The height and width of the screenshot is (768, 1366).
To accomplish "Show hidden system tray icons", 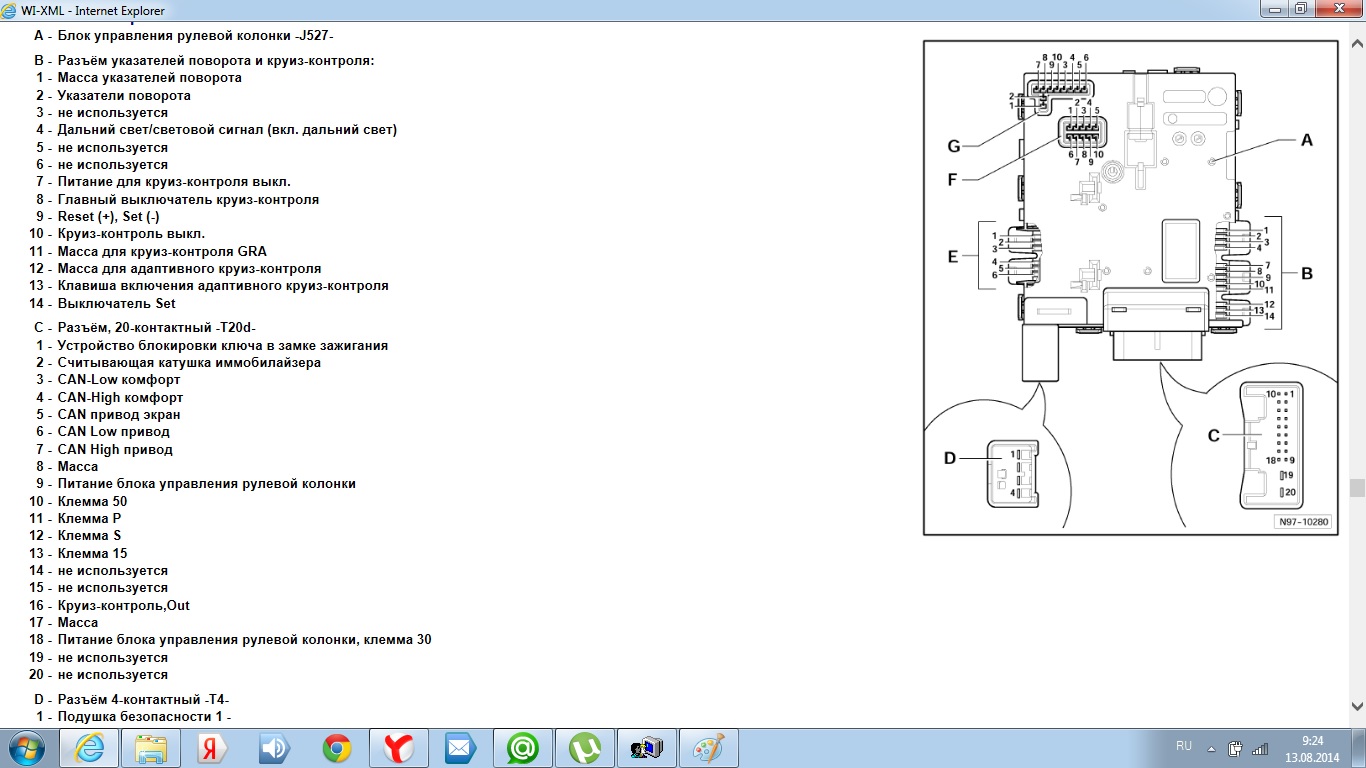I will 1212,748.
